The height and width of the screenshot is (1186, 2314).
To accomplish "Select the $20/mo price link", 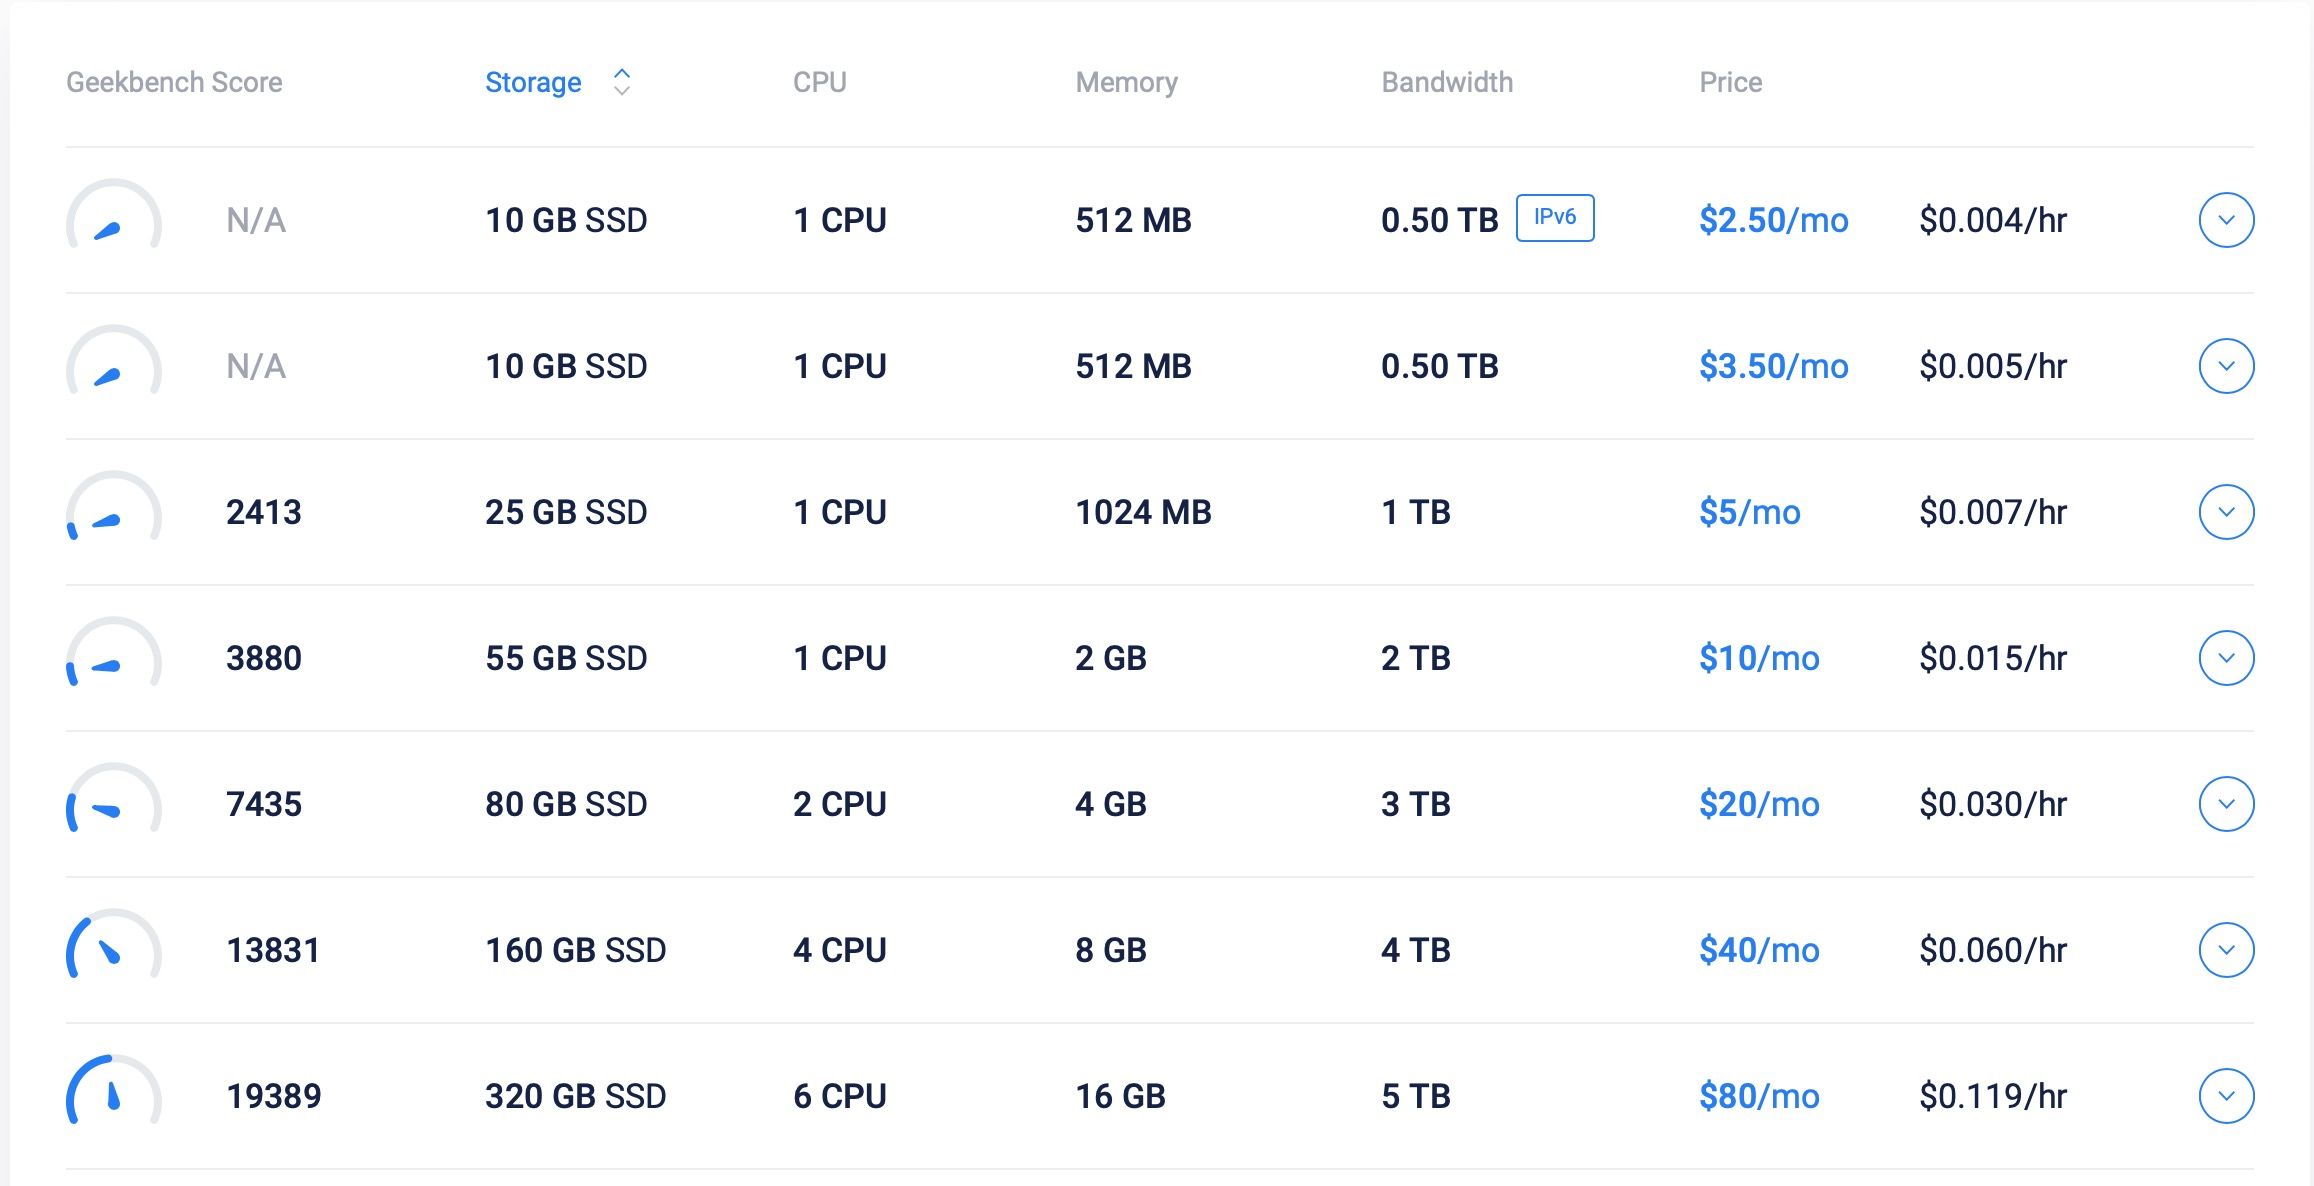I will (1759, 804).
